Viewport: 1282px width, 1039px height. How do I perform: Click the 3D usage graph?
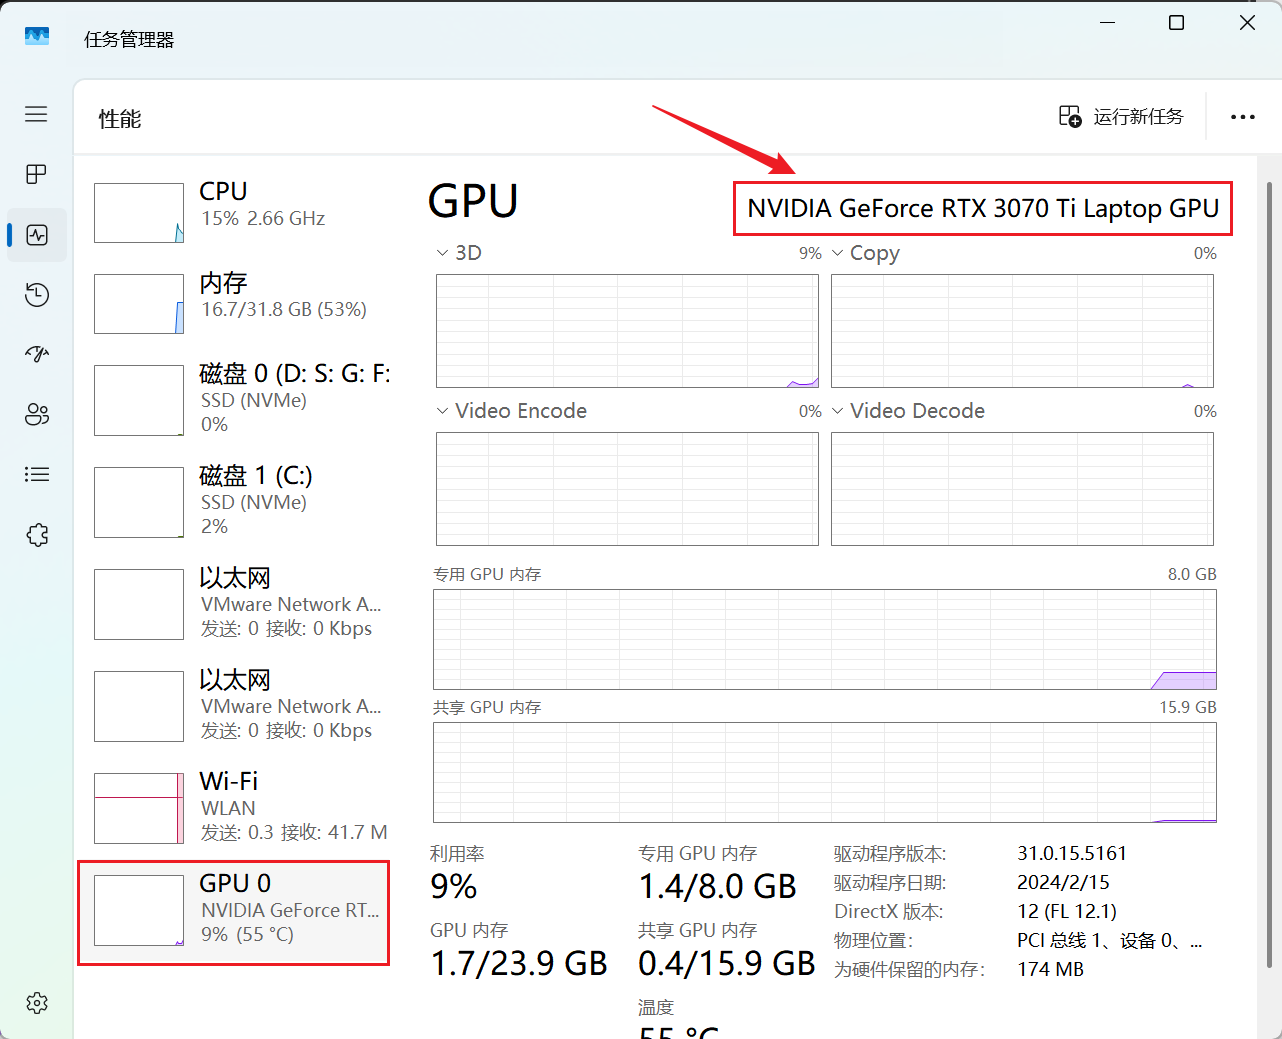tap(627, 331)
